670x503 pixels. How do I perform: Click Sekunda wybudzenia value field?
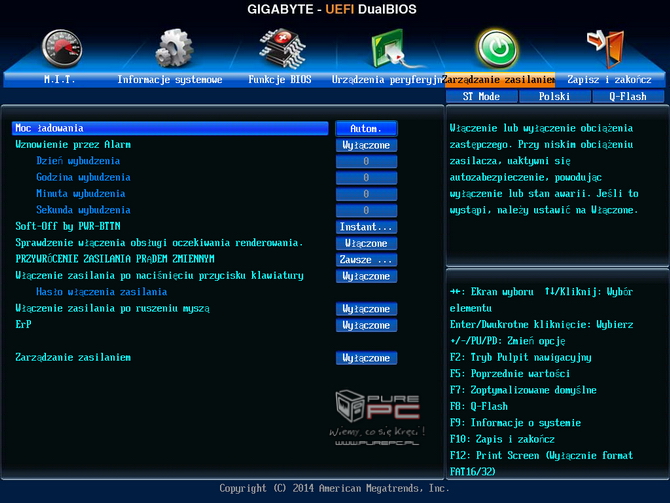[366, 211]
